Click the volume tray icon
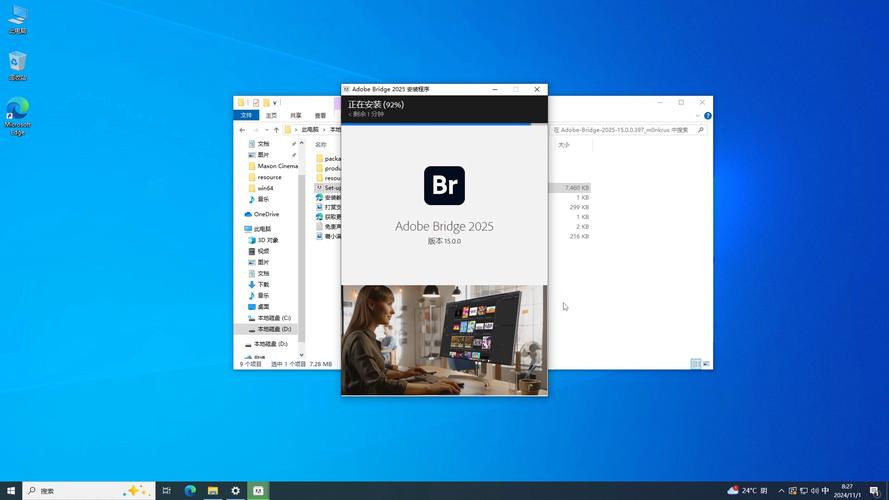The height and width of the screenshot is (500, 889). 815,490
